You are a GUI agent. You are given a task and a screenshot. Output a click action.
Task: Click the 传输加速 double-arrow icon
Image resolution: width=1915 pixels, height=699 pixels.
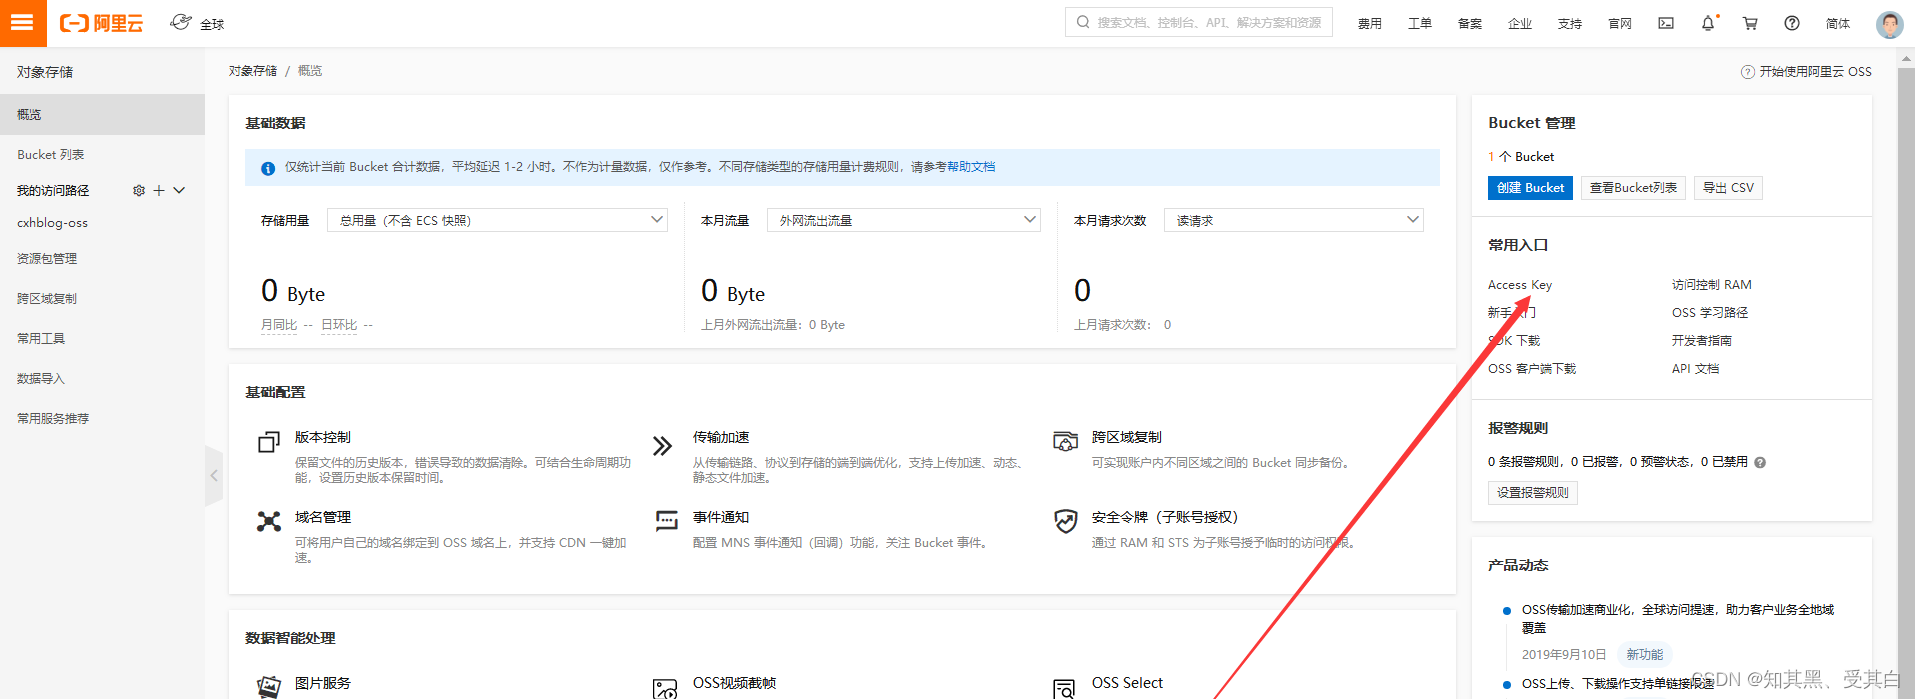coord(662,446)
